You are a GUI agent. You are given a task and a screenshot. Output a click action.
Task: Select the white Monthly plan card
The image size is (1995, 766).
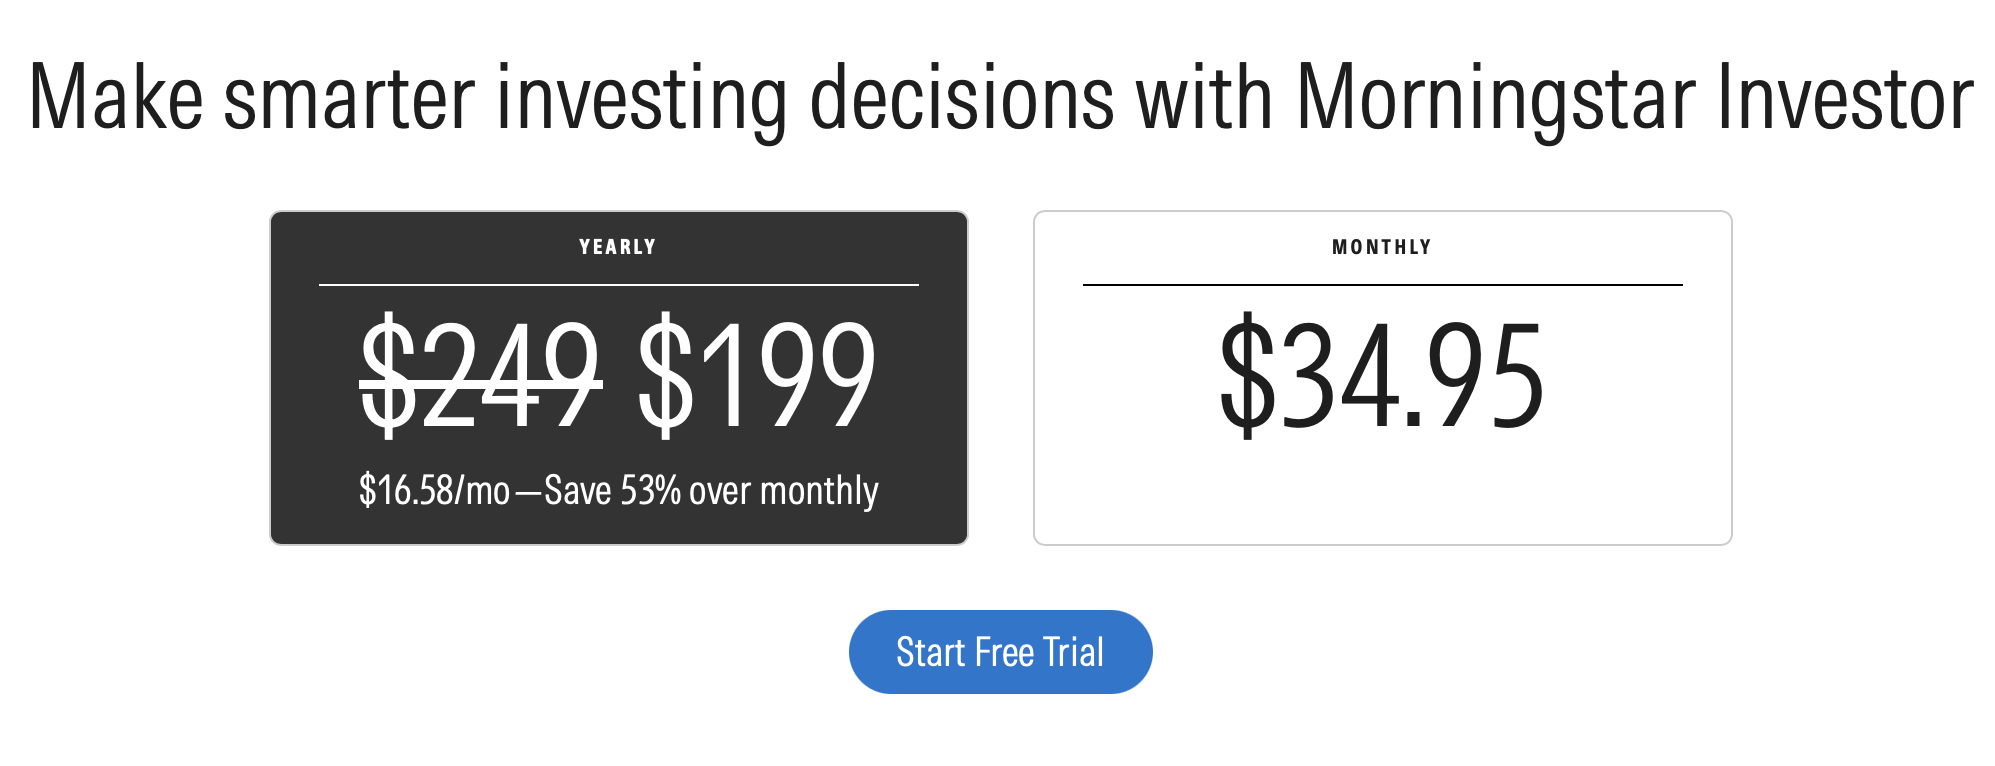coord(1382,378)
